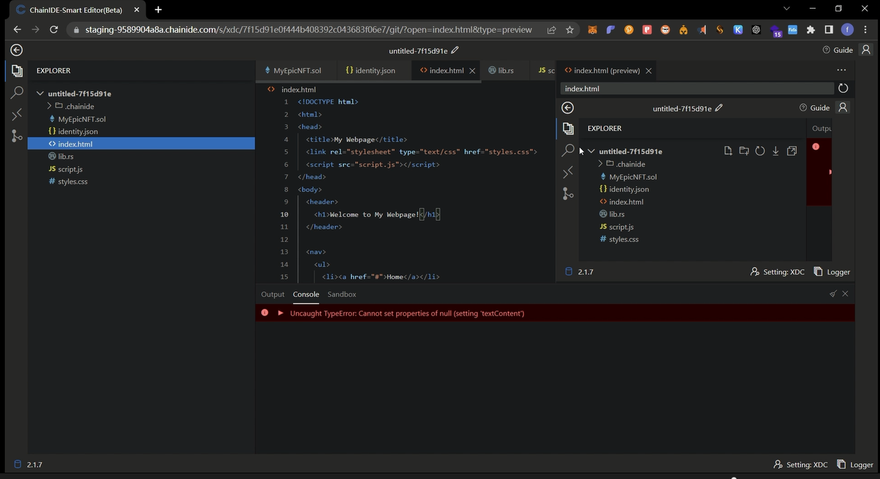This screenshot has height=479, width=880.
Task: Click the user account icon at top right
Action: pyautogui.click(x=866, y=50)
